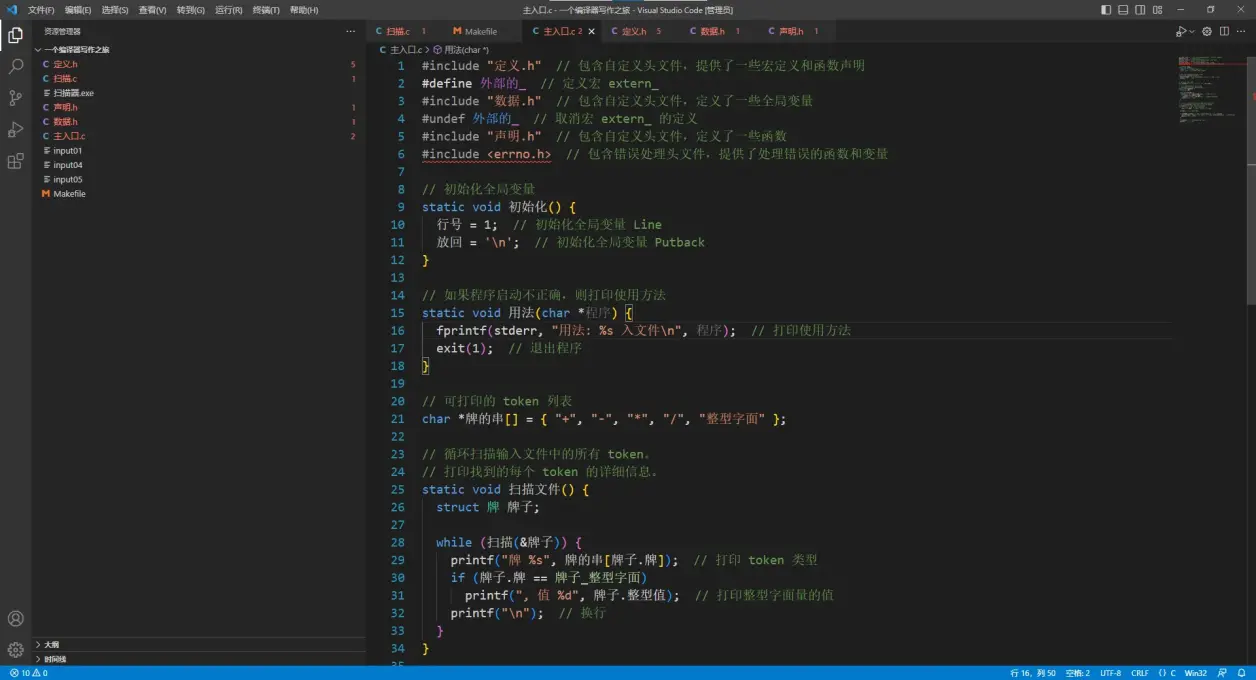The image size is (1256, 680).
Task: Open the 查看(V) menu
Action: 153,9
